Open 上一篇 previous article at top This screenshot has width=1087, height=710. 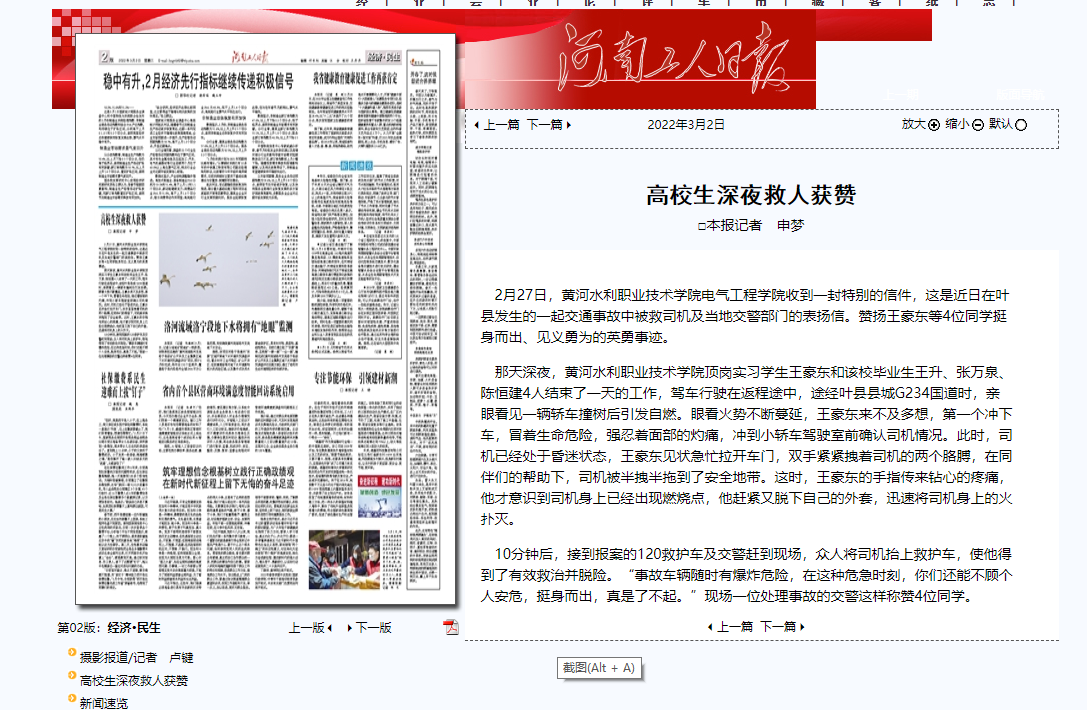[497, 125]
